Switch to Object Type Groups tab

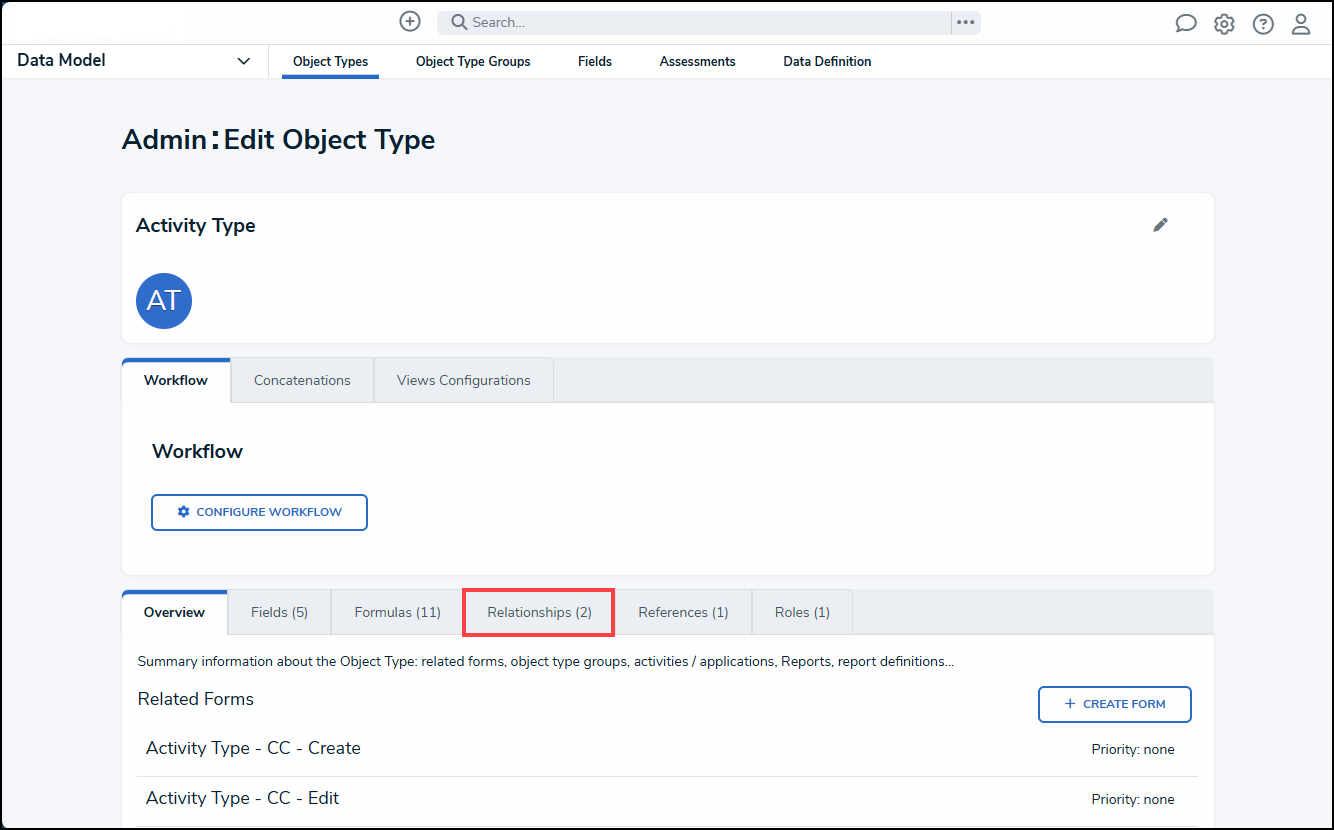[x=473, y=61]
